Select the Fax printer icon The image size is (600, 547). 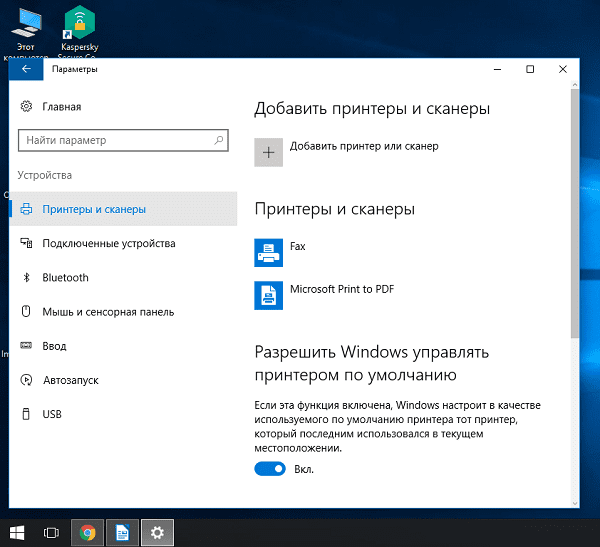click(268, 253)
